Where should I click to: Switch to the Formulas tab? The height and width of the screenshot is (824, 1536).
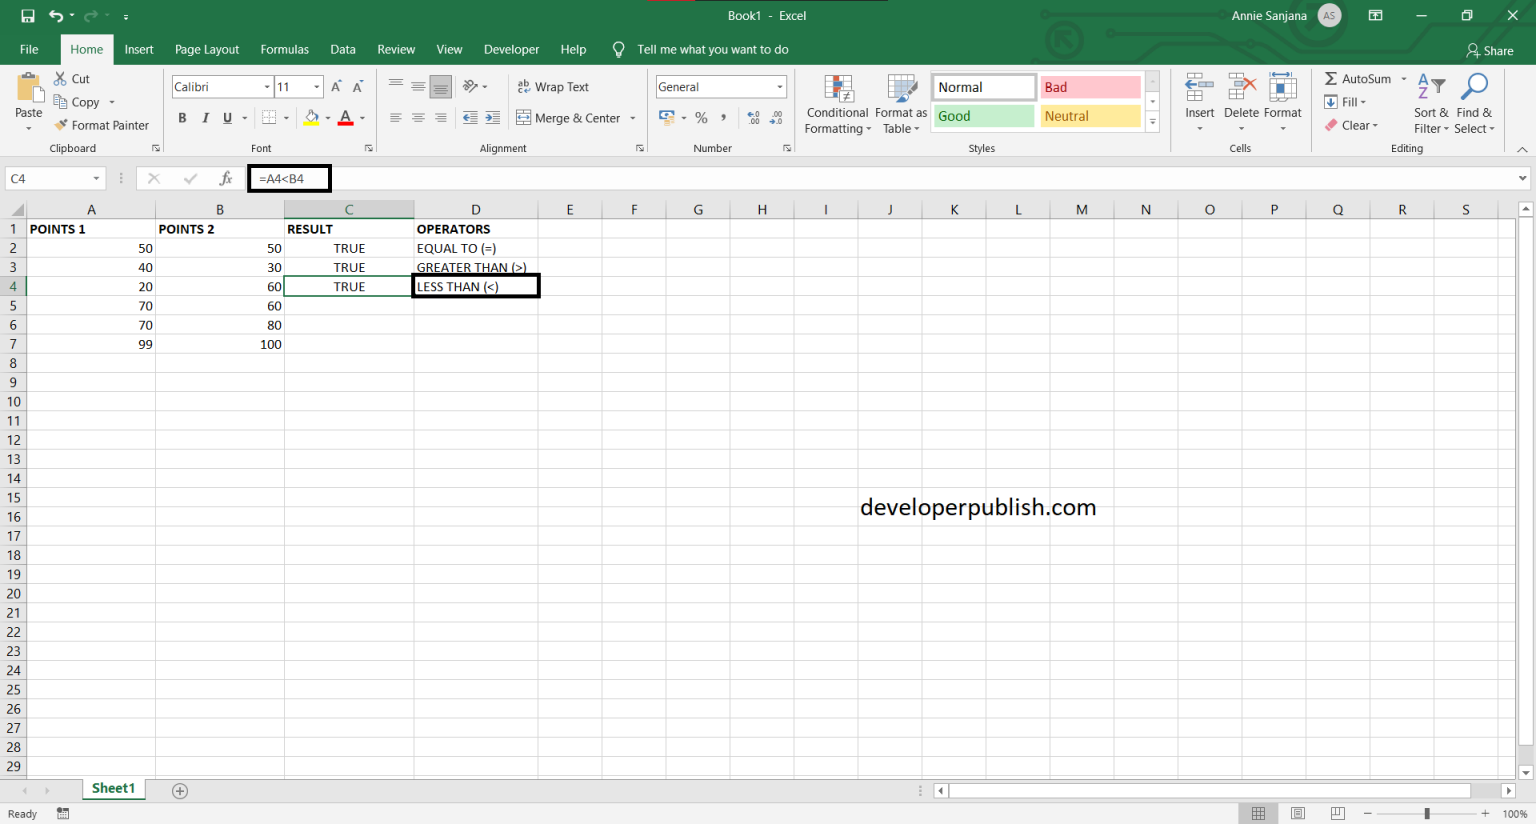coord(285,49)
